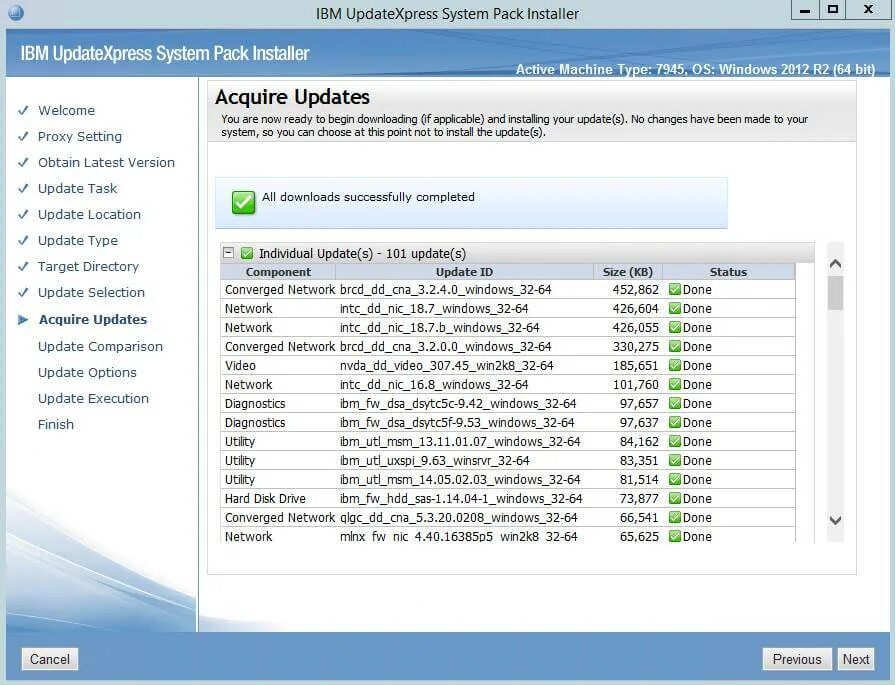
Task: Sort by Component column header
Action: tap(278, 272)
